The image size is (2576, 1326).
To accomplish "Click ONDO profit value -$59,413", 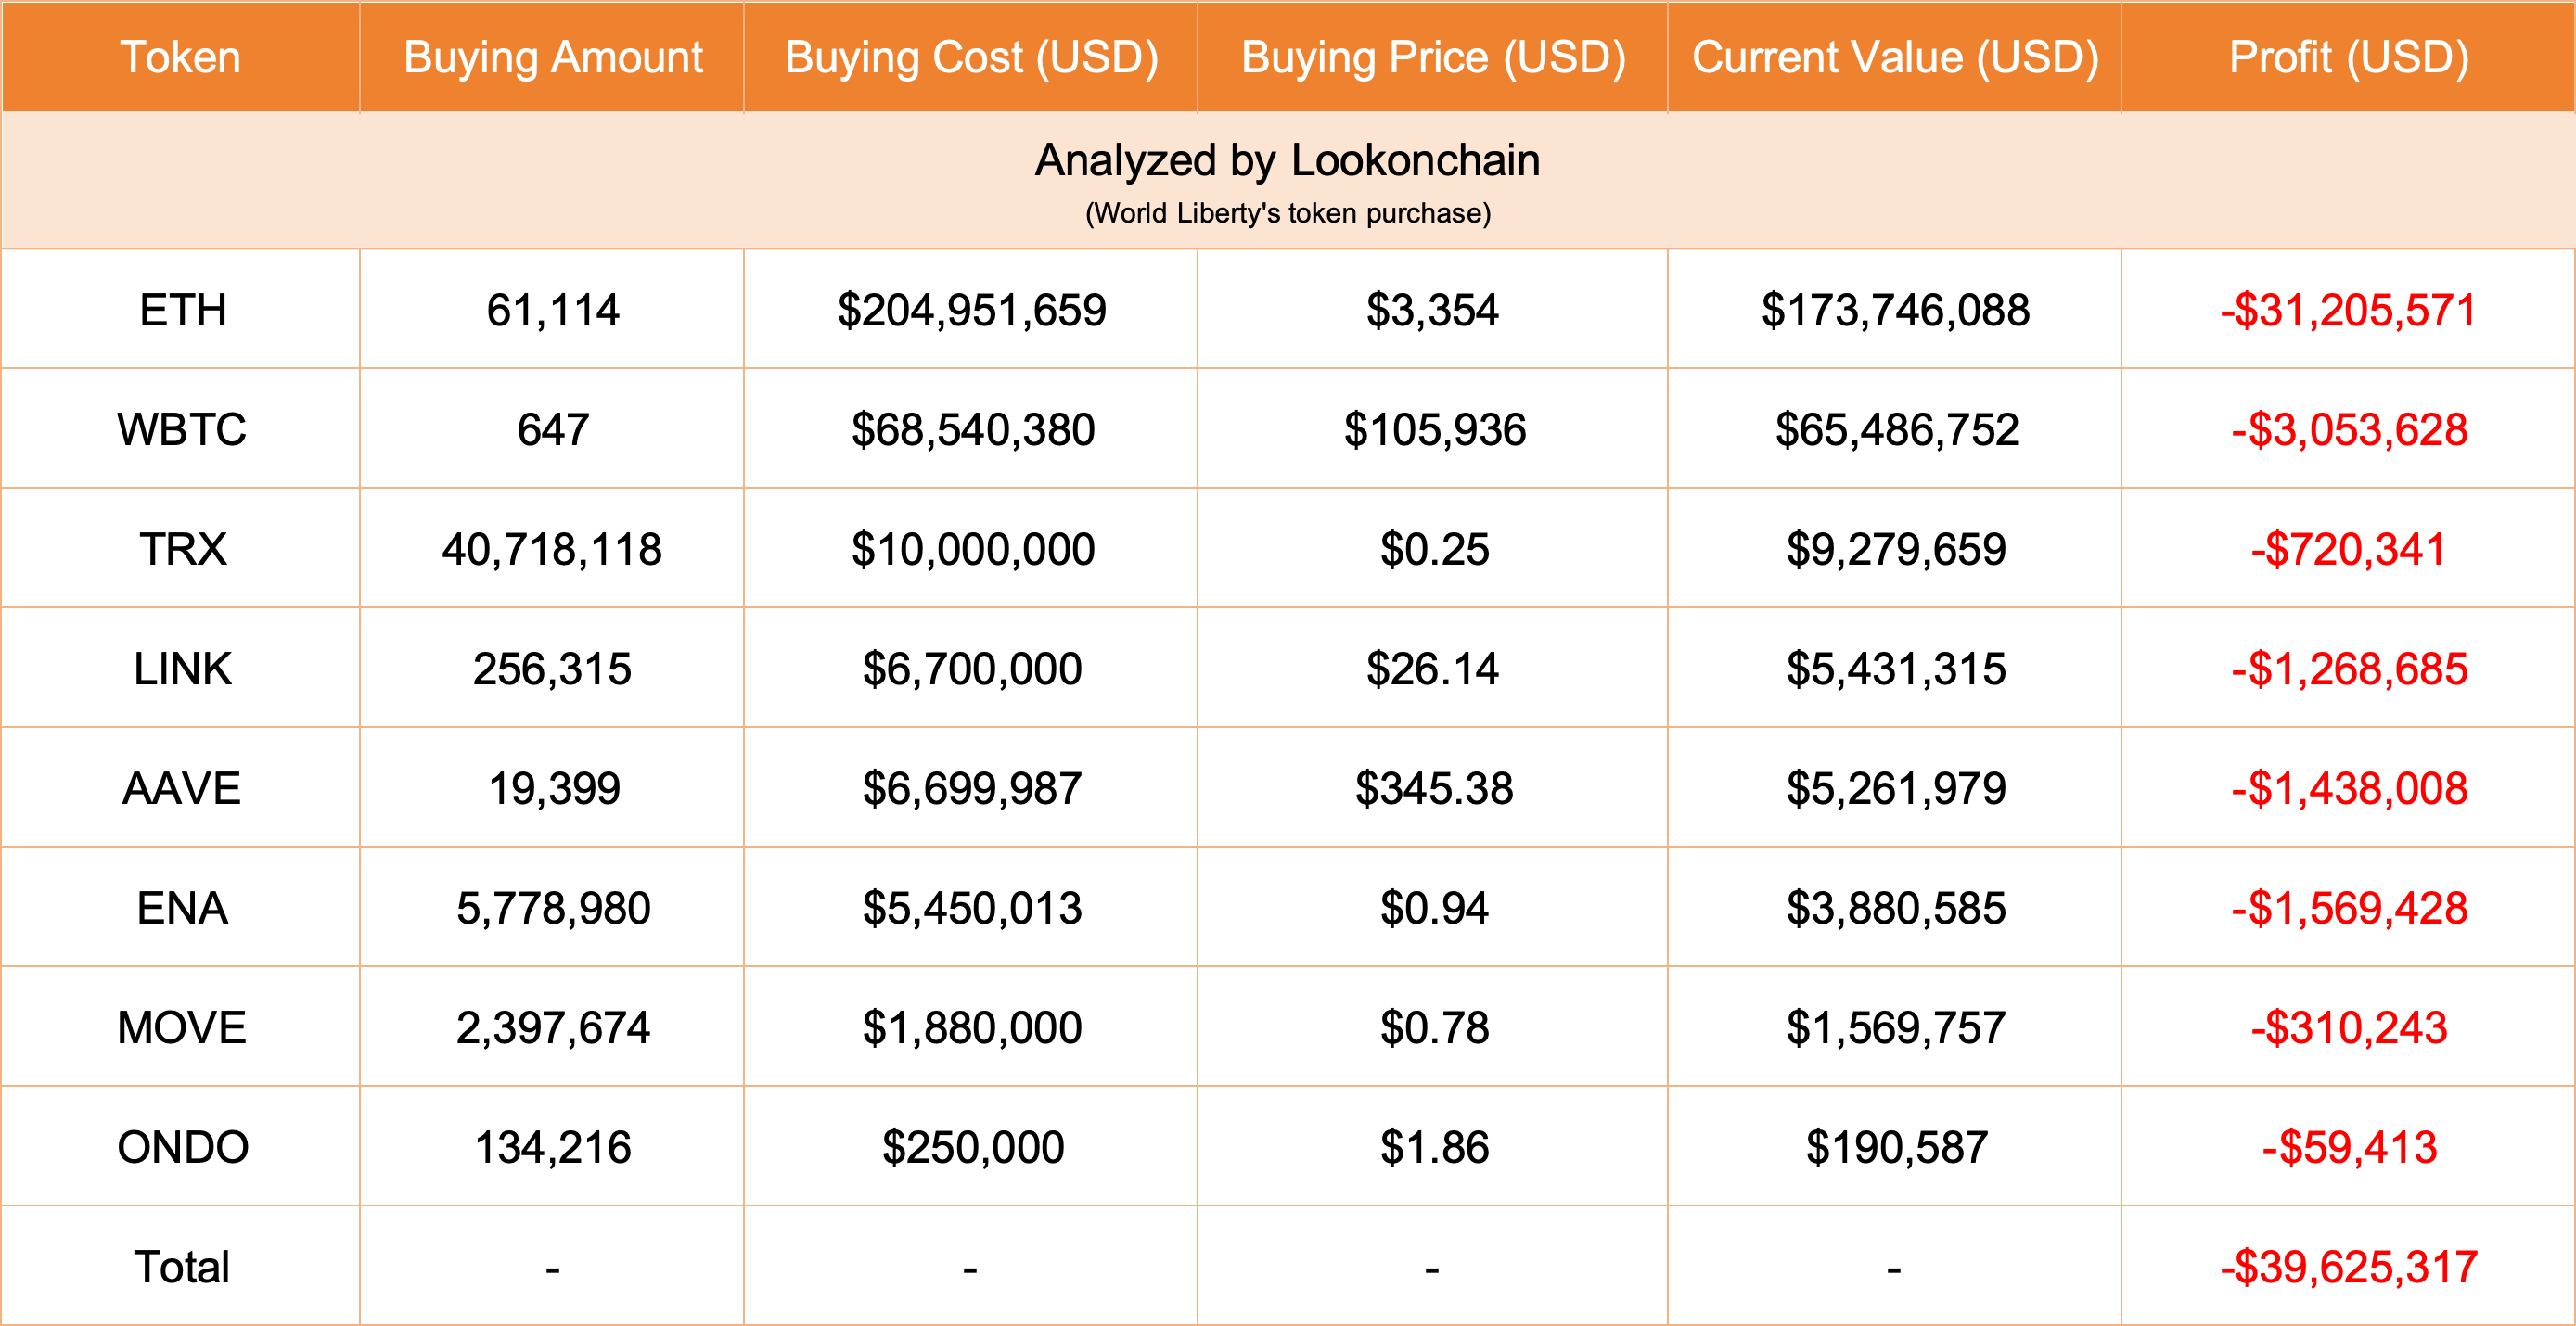I will [x=2349, y=1147].
